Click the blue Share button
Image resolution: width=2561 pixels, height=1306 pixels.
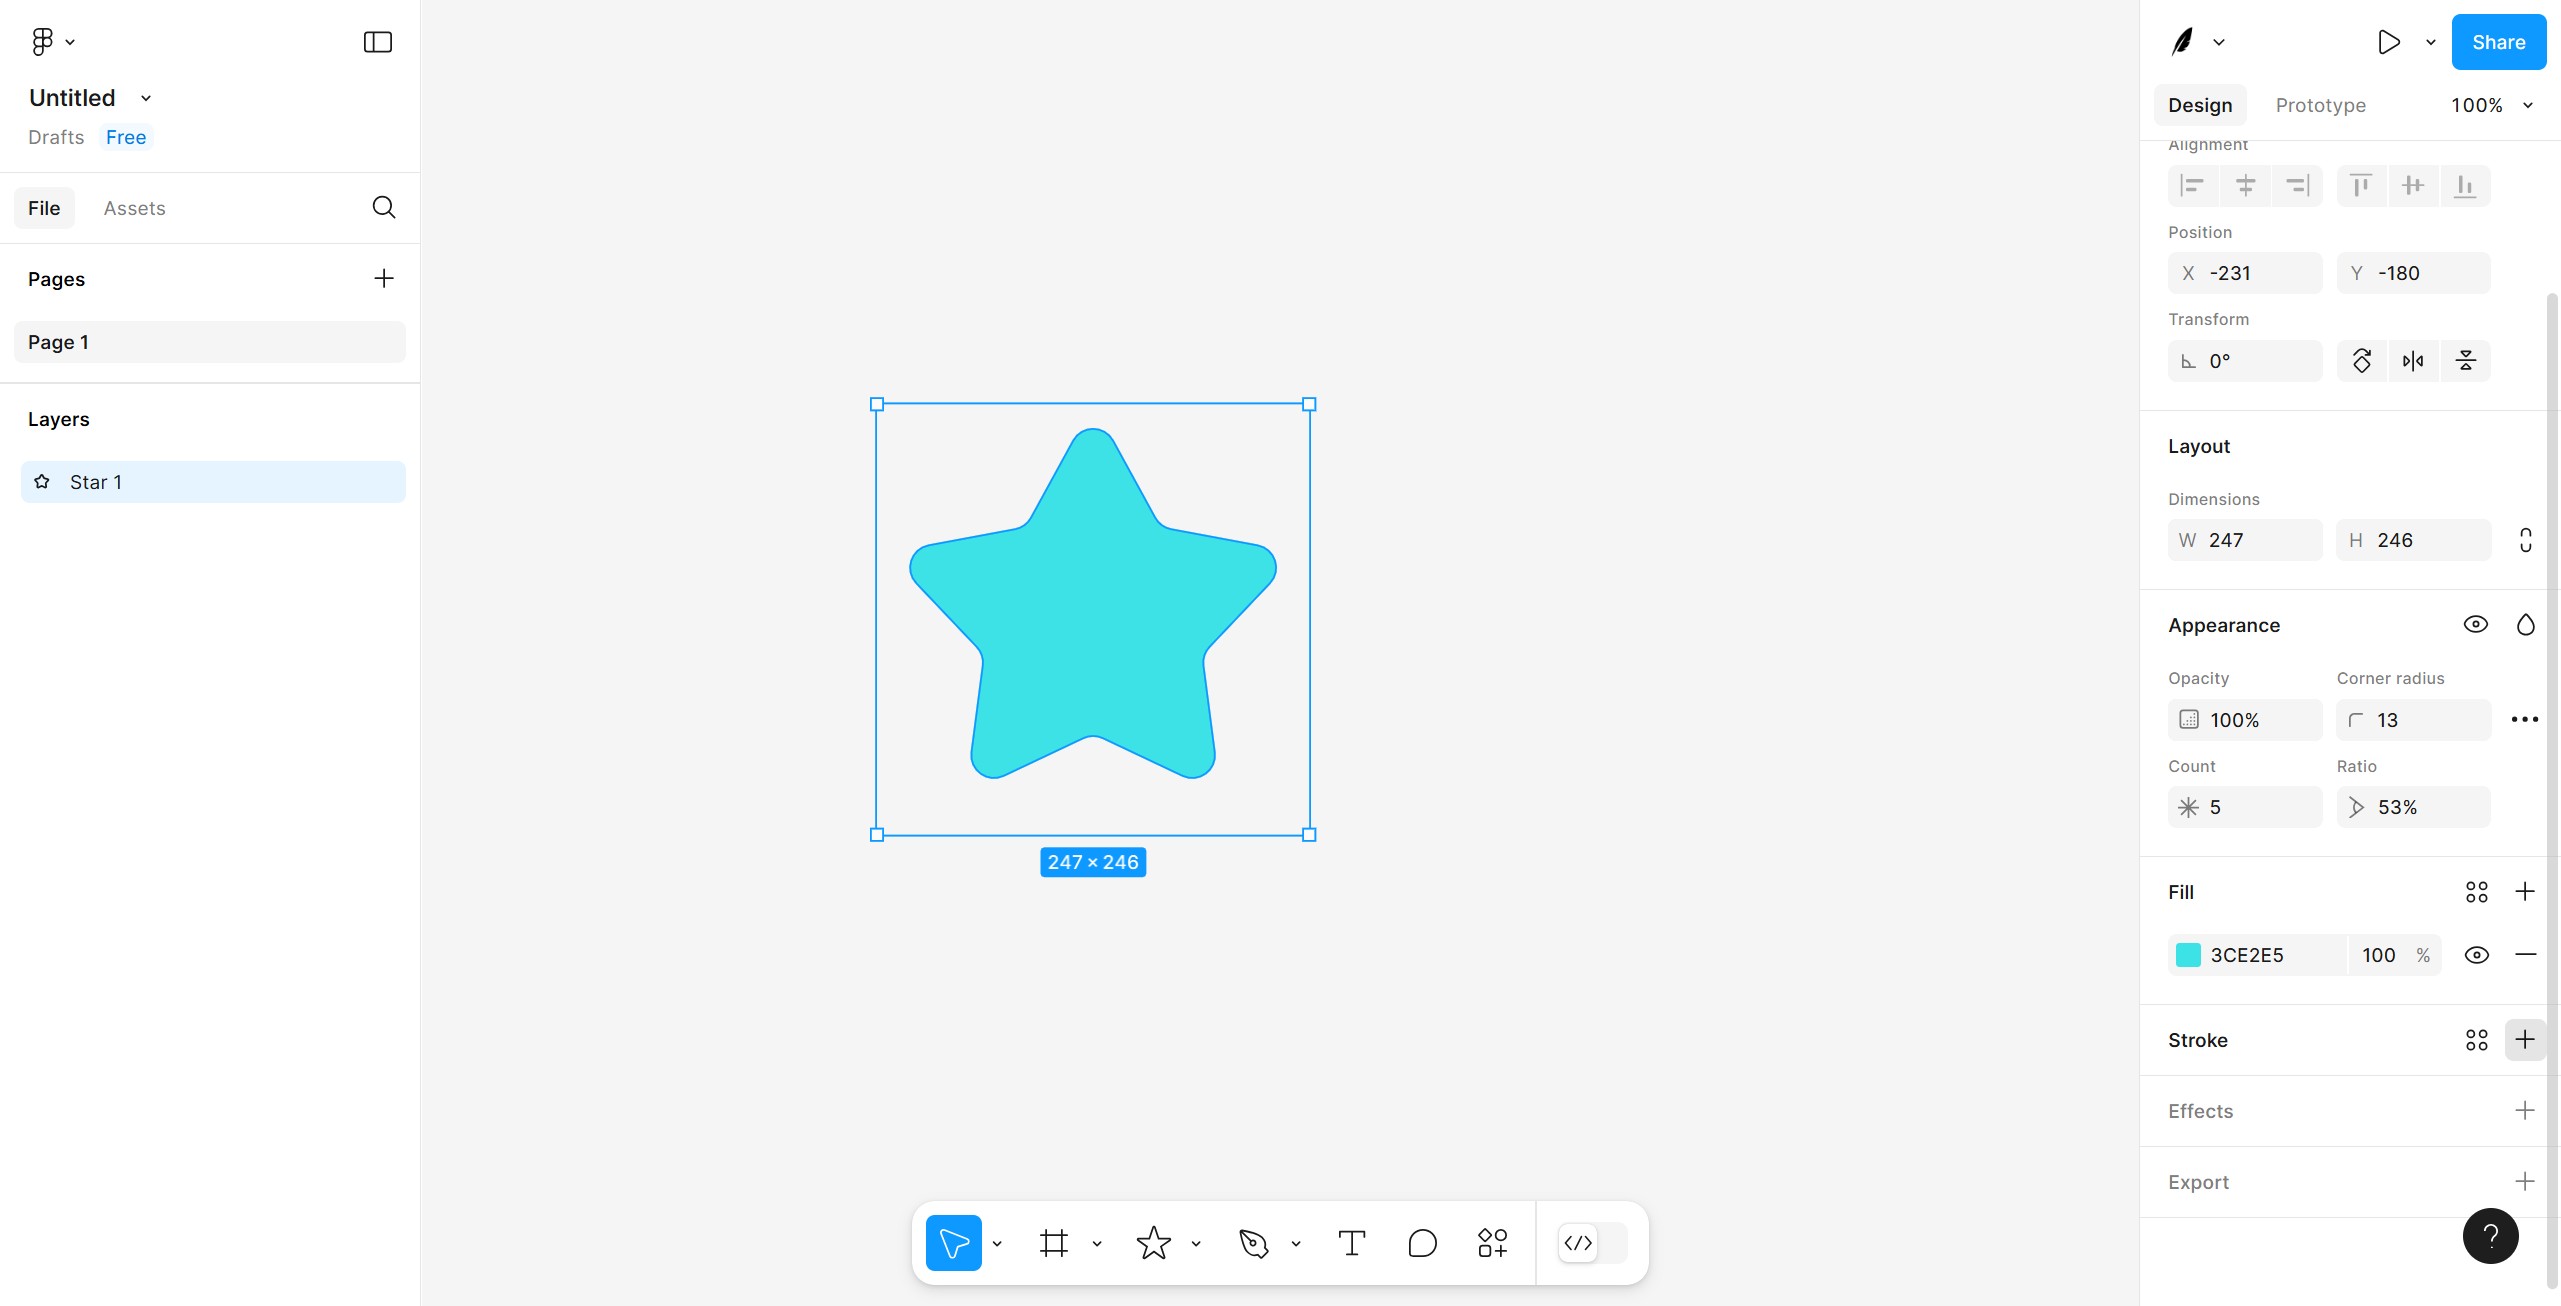coord(2498,42)
